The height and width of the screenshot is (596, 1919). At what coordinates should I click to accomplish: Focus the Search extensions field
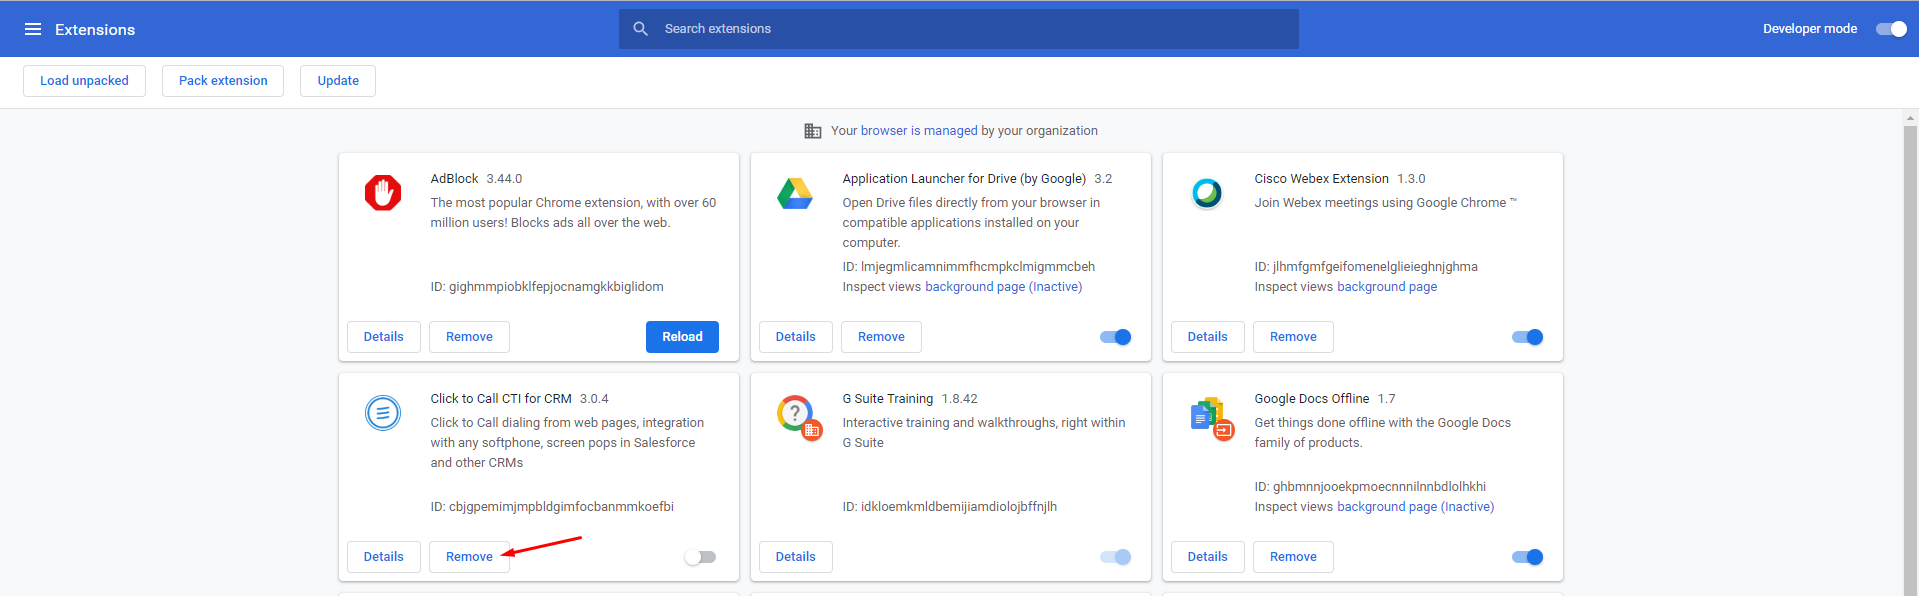coord(959,29)
